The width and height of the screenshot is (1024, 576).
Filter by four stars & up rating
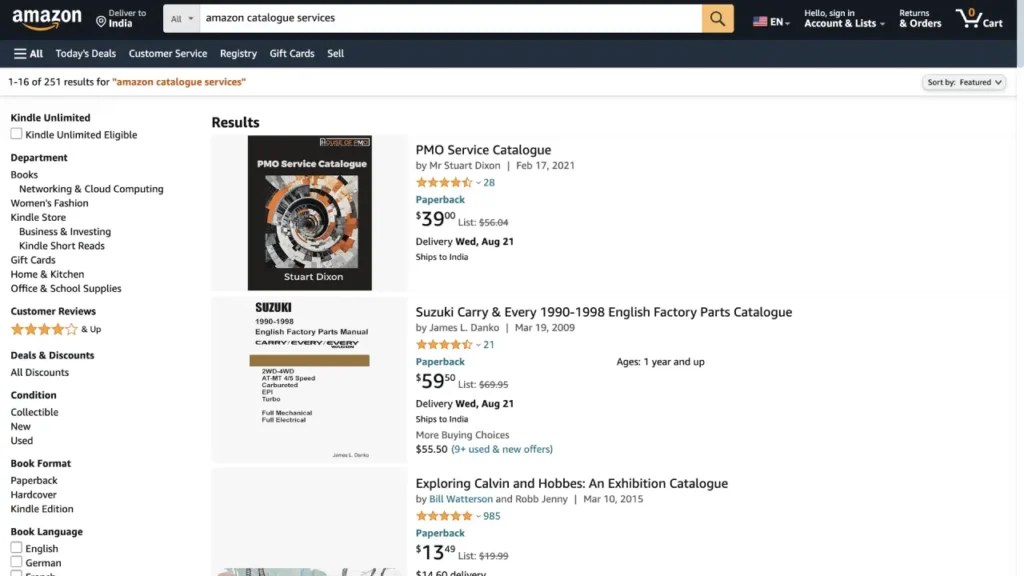(x=44, y=329)
